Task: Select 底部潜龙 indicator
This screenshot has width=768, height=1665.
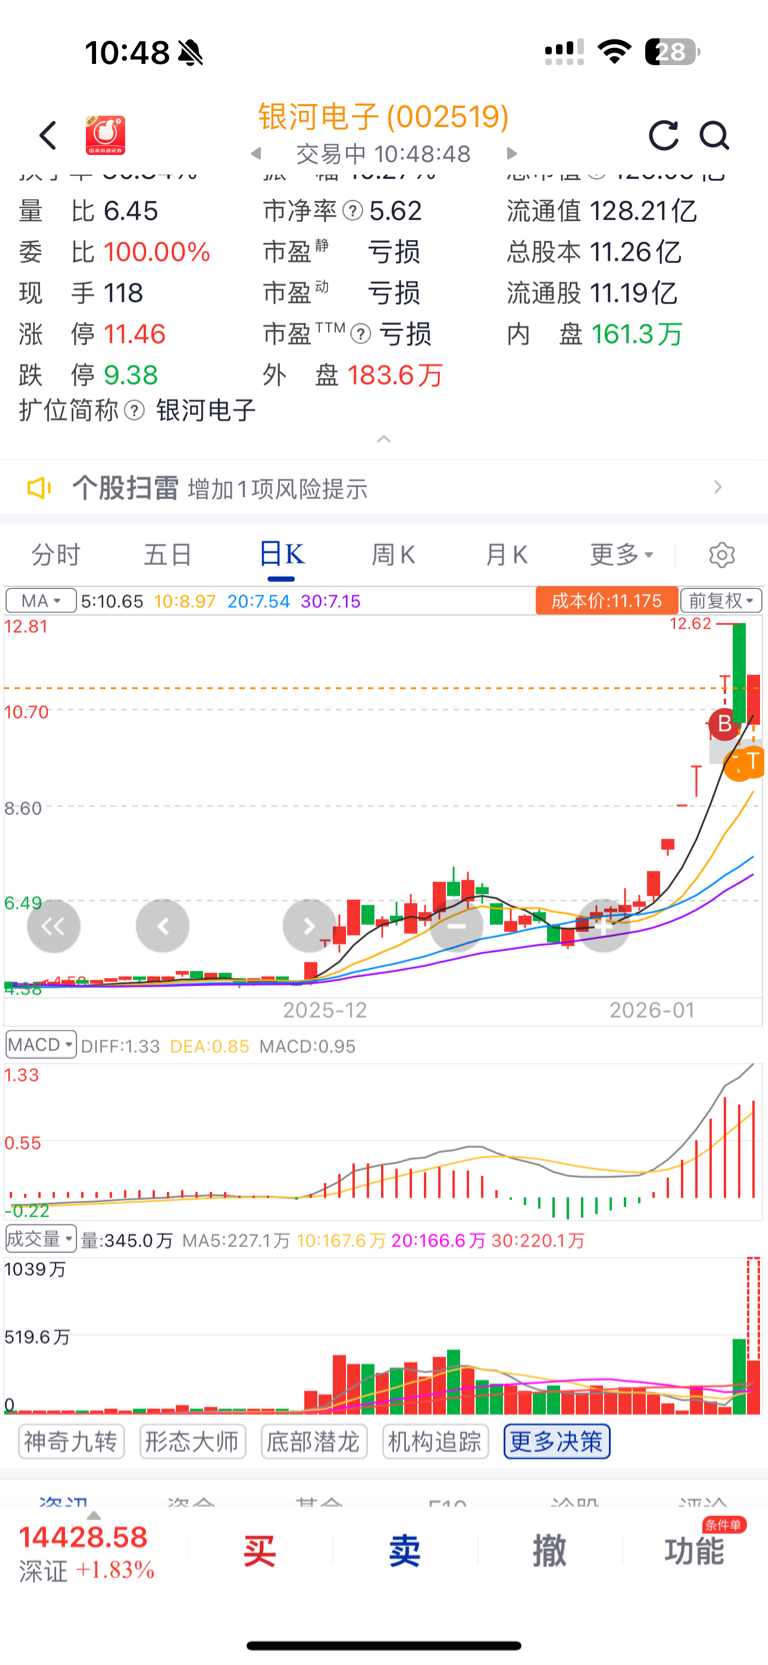Action: (313, 1441)
